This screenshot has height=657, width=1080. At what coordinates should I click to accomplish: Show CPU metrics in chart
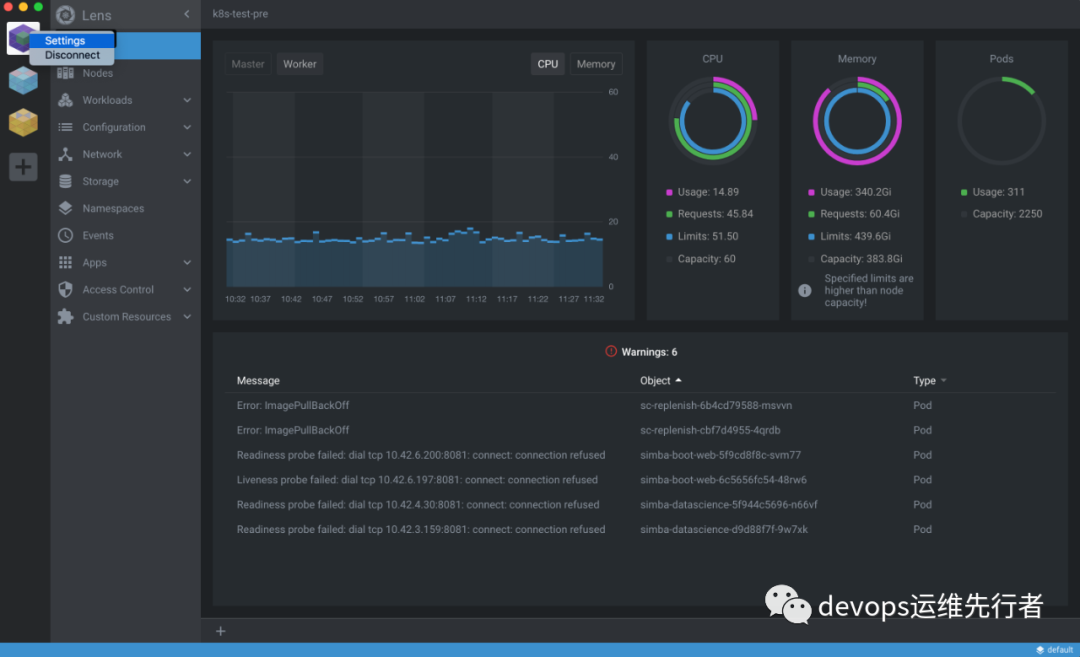pyautogui.click(x=548, y=64)
